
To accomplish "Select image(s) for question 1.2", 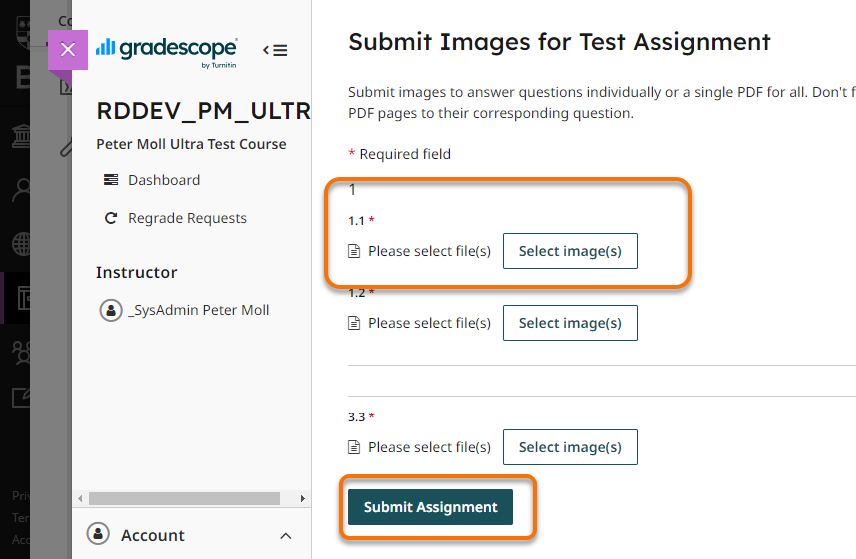I will 570,323.
